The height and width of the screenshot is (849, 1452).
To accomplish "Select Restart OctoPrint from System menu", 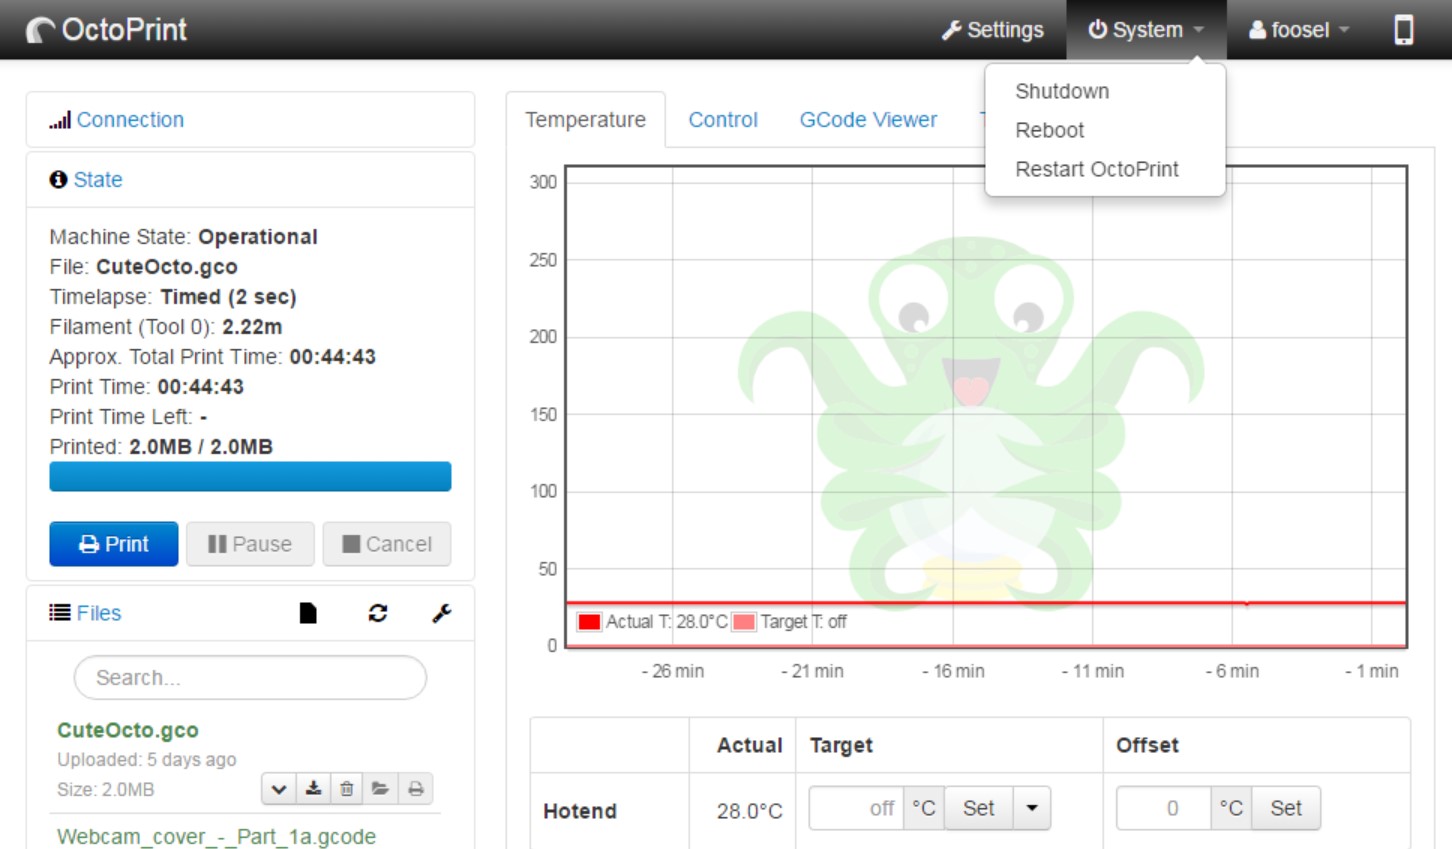I will (x=1097, y=169).
